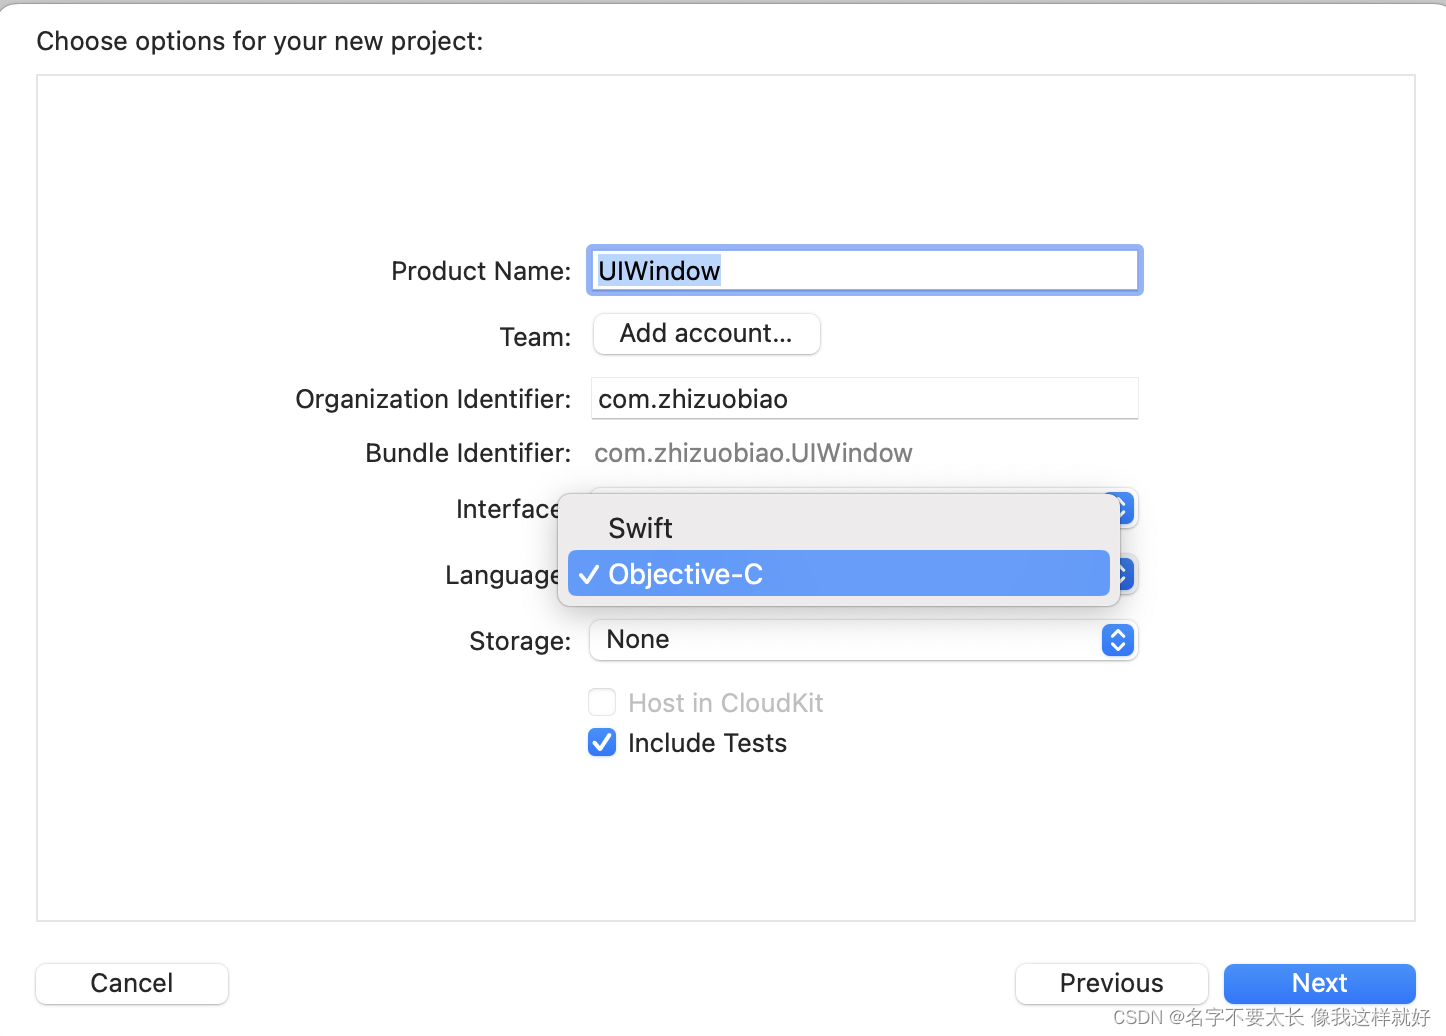The width and height of the screenshot is (1446, 1036).
Task: Click the Bundle Identifier label
Action: pyautogui.click(x=468, y=453)
